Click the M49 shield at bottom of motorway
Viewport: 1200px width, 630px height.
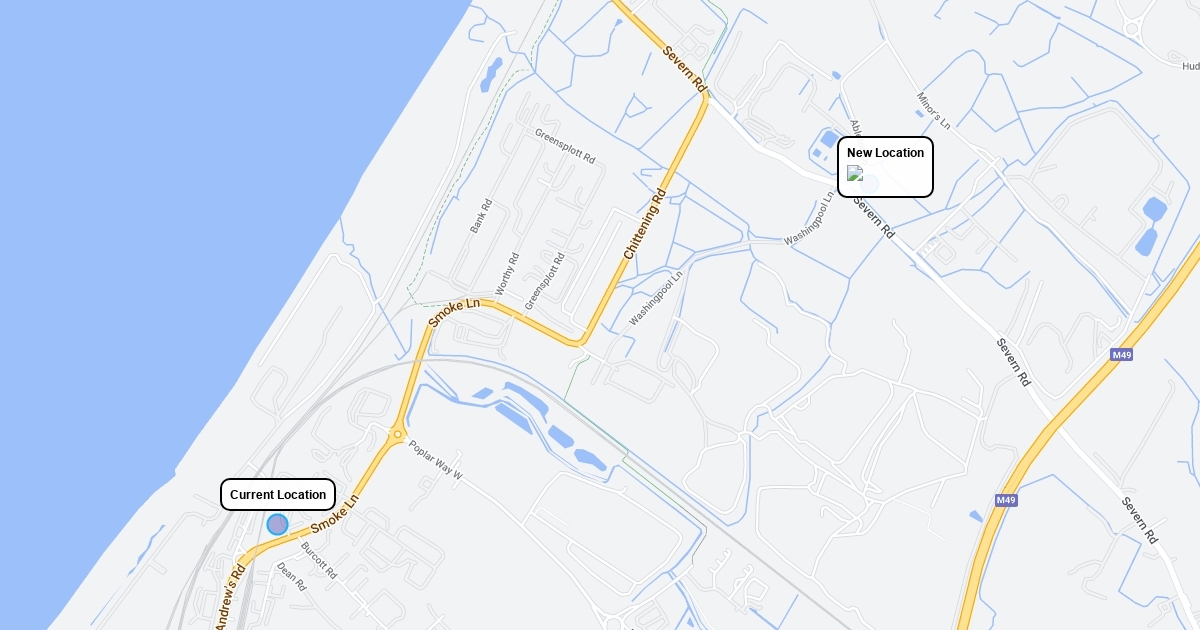pyautogui.click(x=1006, y=500)
